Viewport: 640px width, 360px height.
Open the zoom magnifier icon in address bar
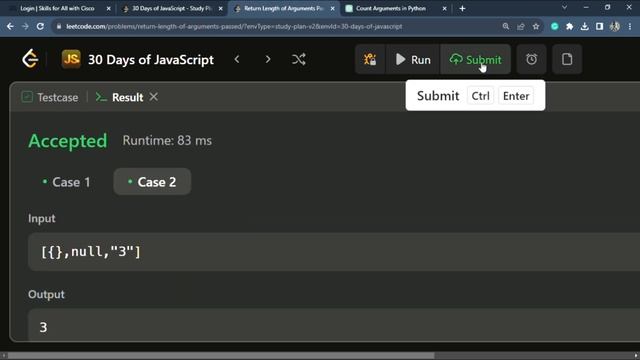(x=506, y=26)
